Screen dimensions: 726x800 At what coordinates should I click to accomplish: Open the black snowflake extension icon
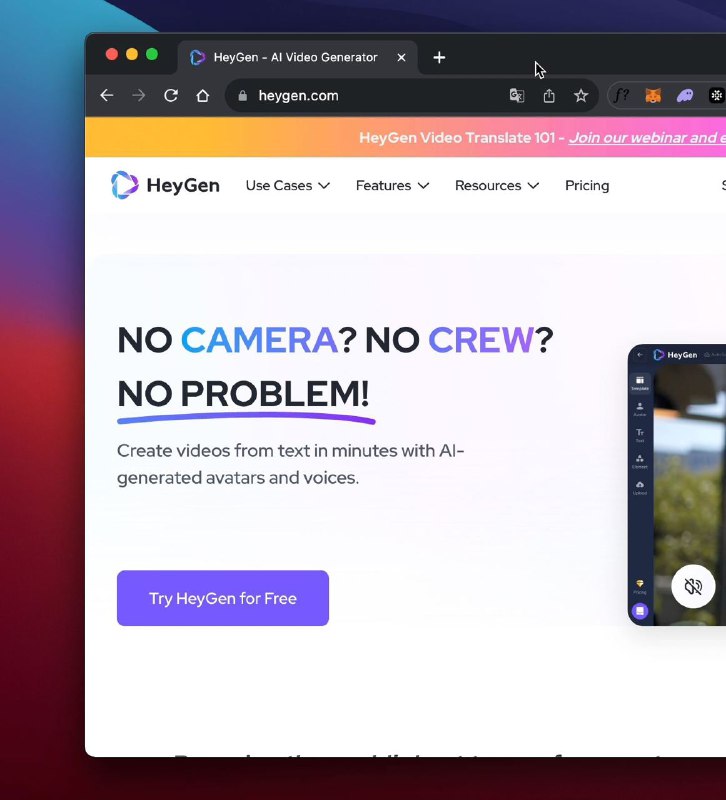point(716,95)
